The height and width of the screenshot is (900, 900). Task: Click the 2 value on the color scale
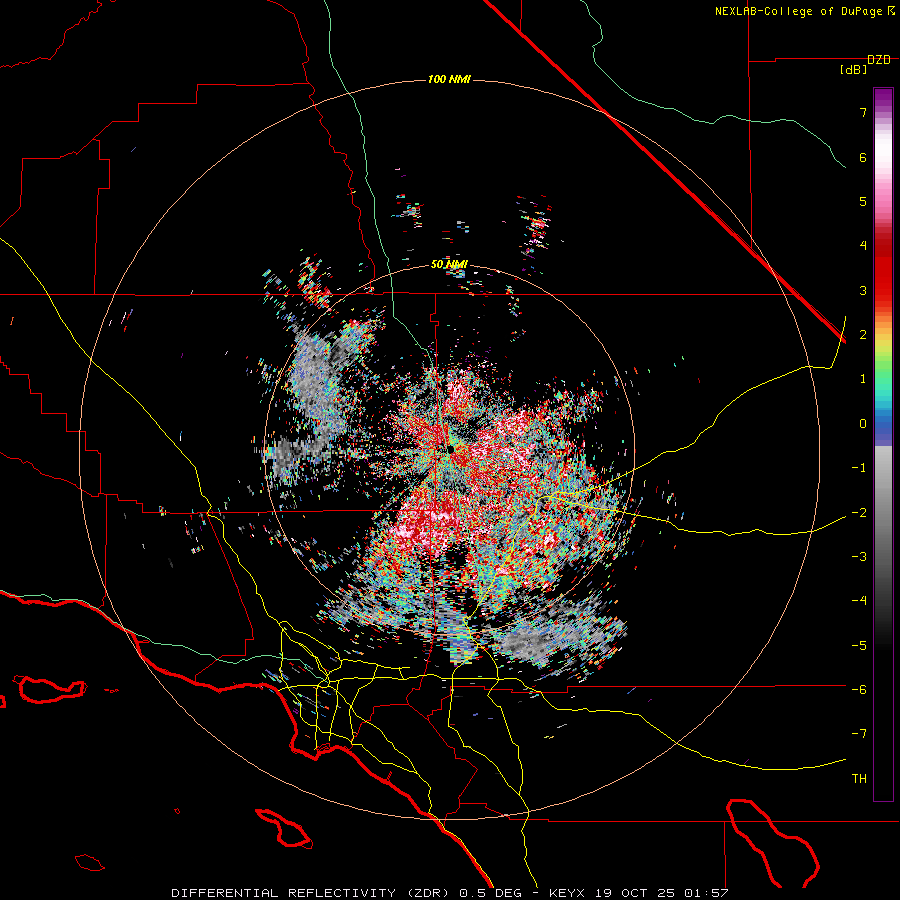pyautogui.click(x=863, y=335)
